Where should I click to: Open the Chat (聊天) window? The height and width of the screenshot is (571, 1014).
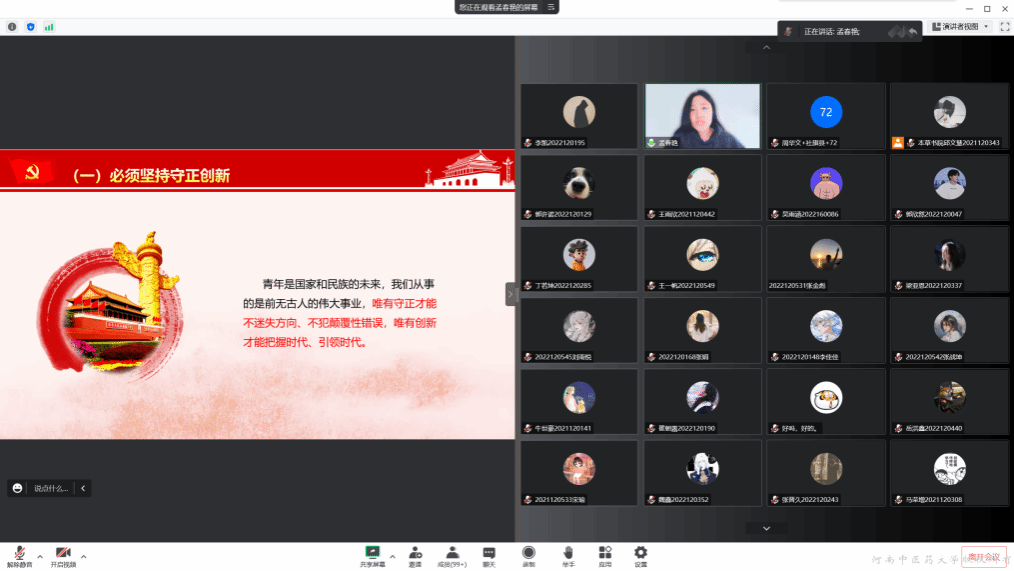pos(489,554)
